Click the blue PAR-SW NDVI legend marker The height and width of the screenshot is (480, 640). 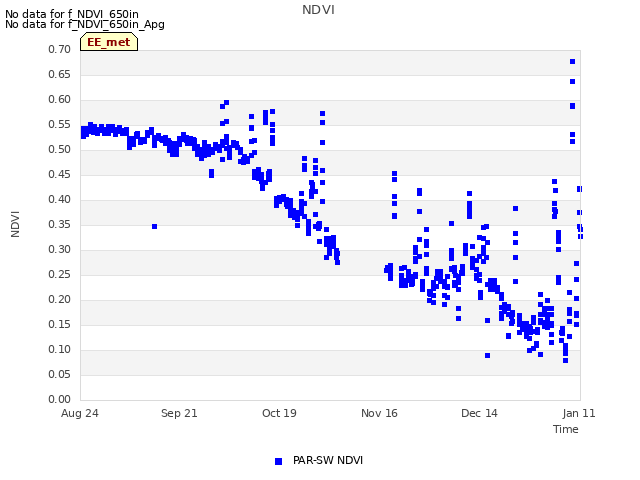click(x=278, y=461)
